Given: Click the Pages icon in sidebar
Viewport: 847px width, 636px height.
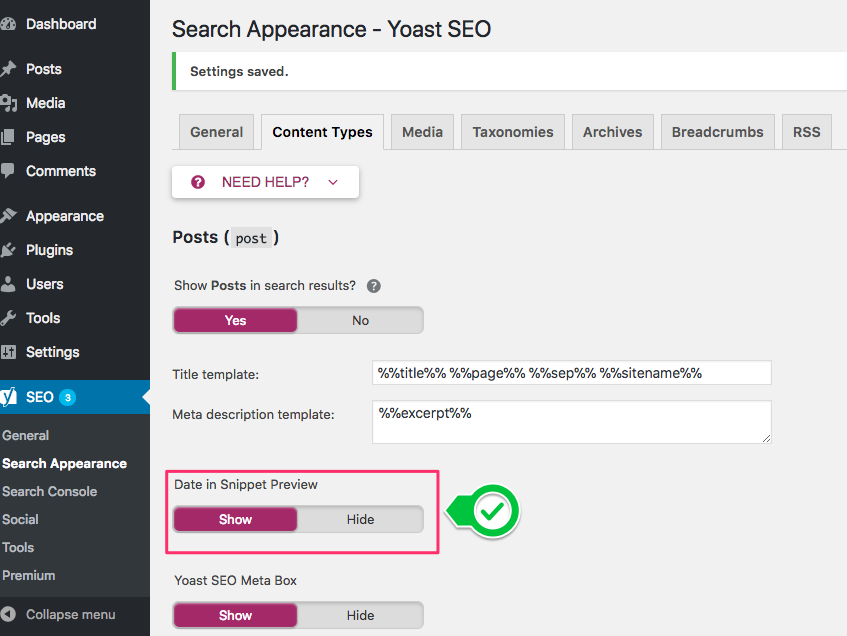Looking at the screenshot, I should pos(9,137).
